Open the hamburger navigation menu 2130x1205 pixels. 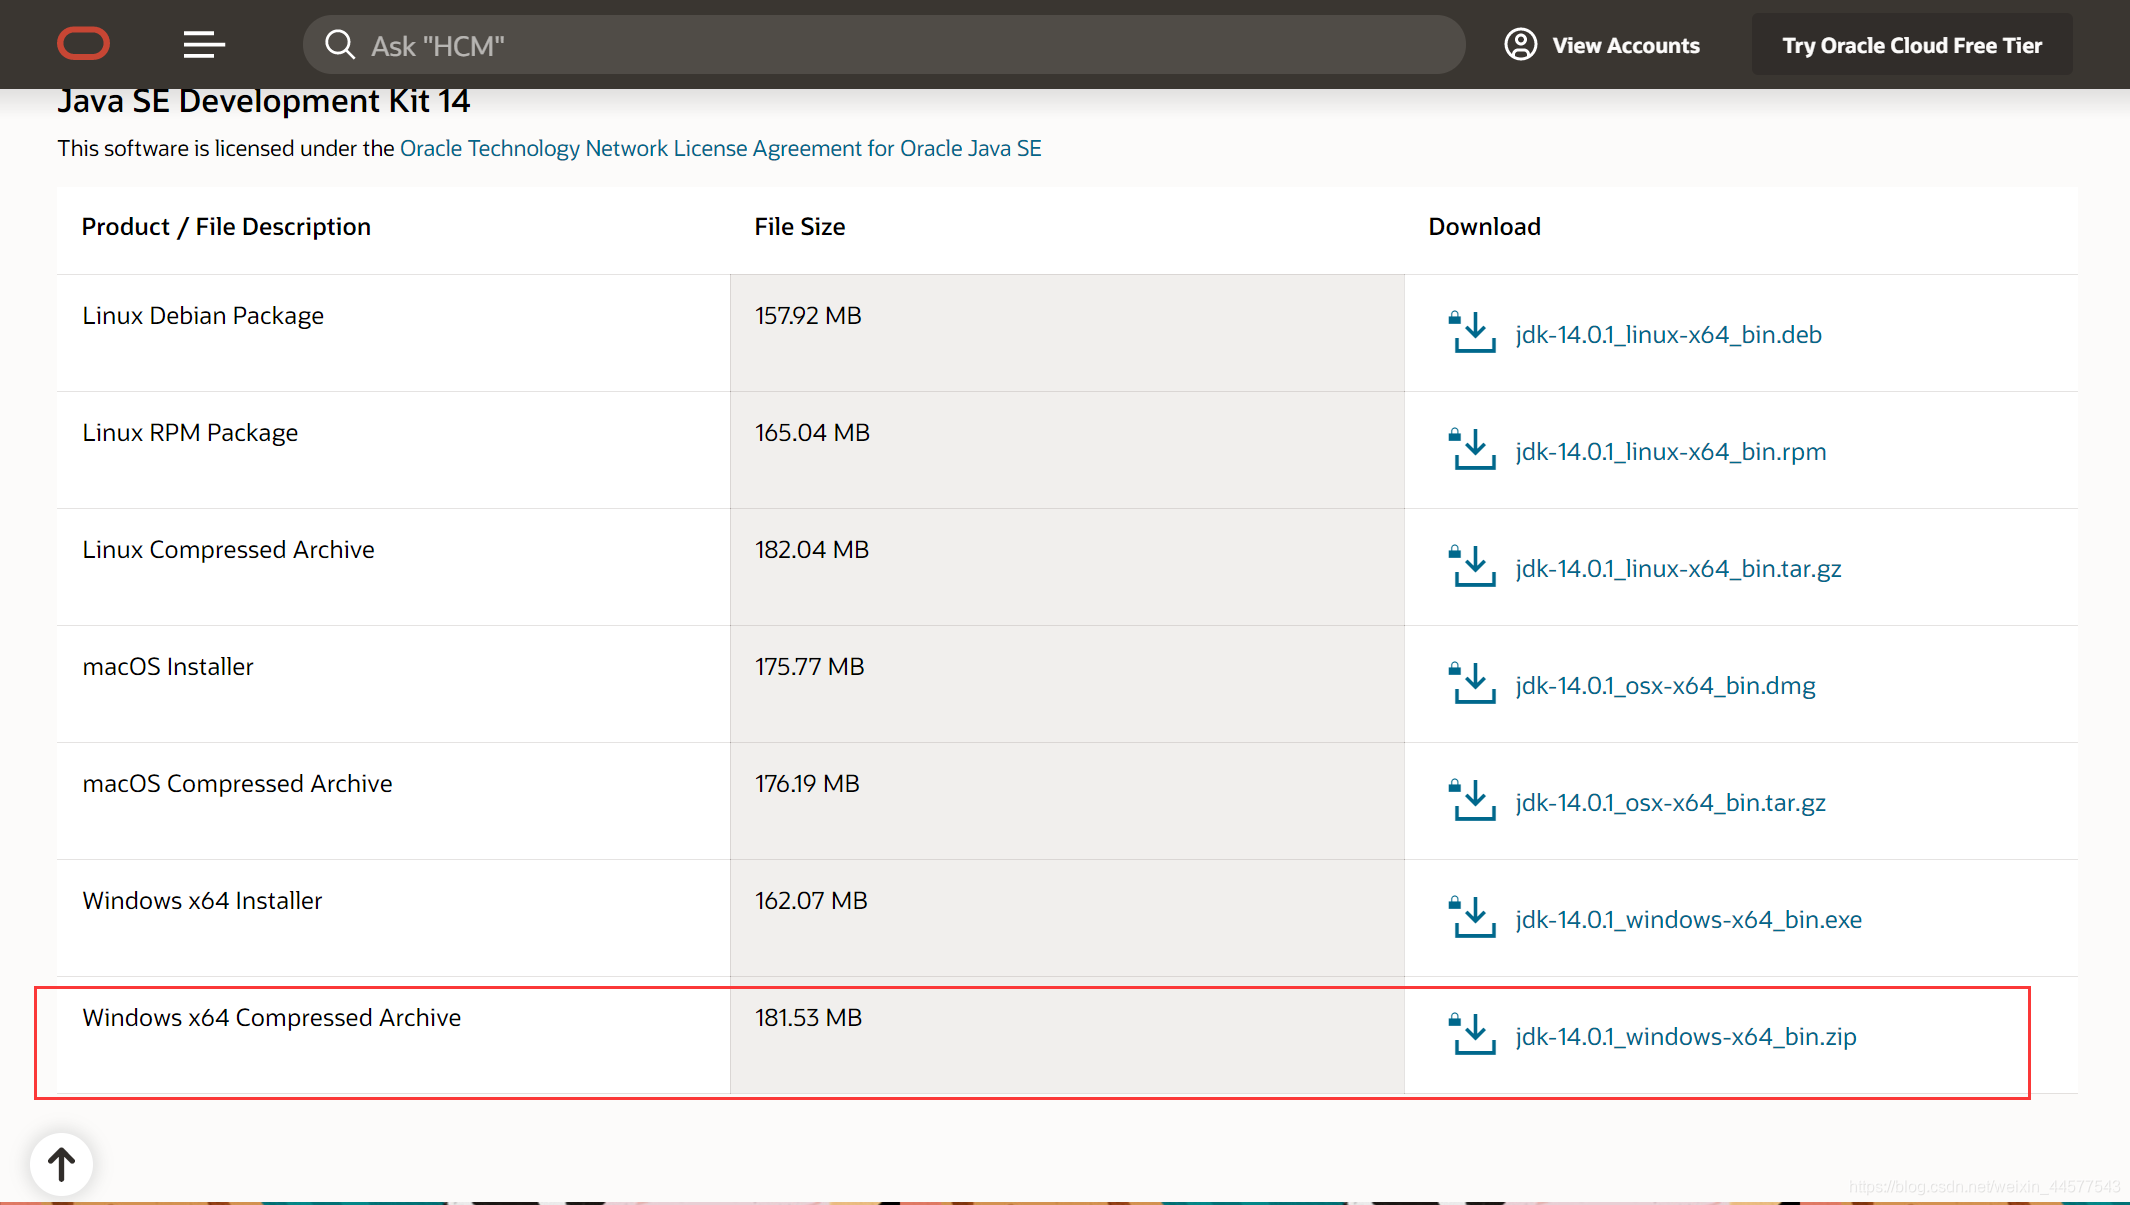(x=204, y=44)
